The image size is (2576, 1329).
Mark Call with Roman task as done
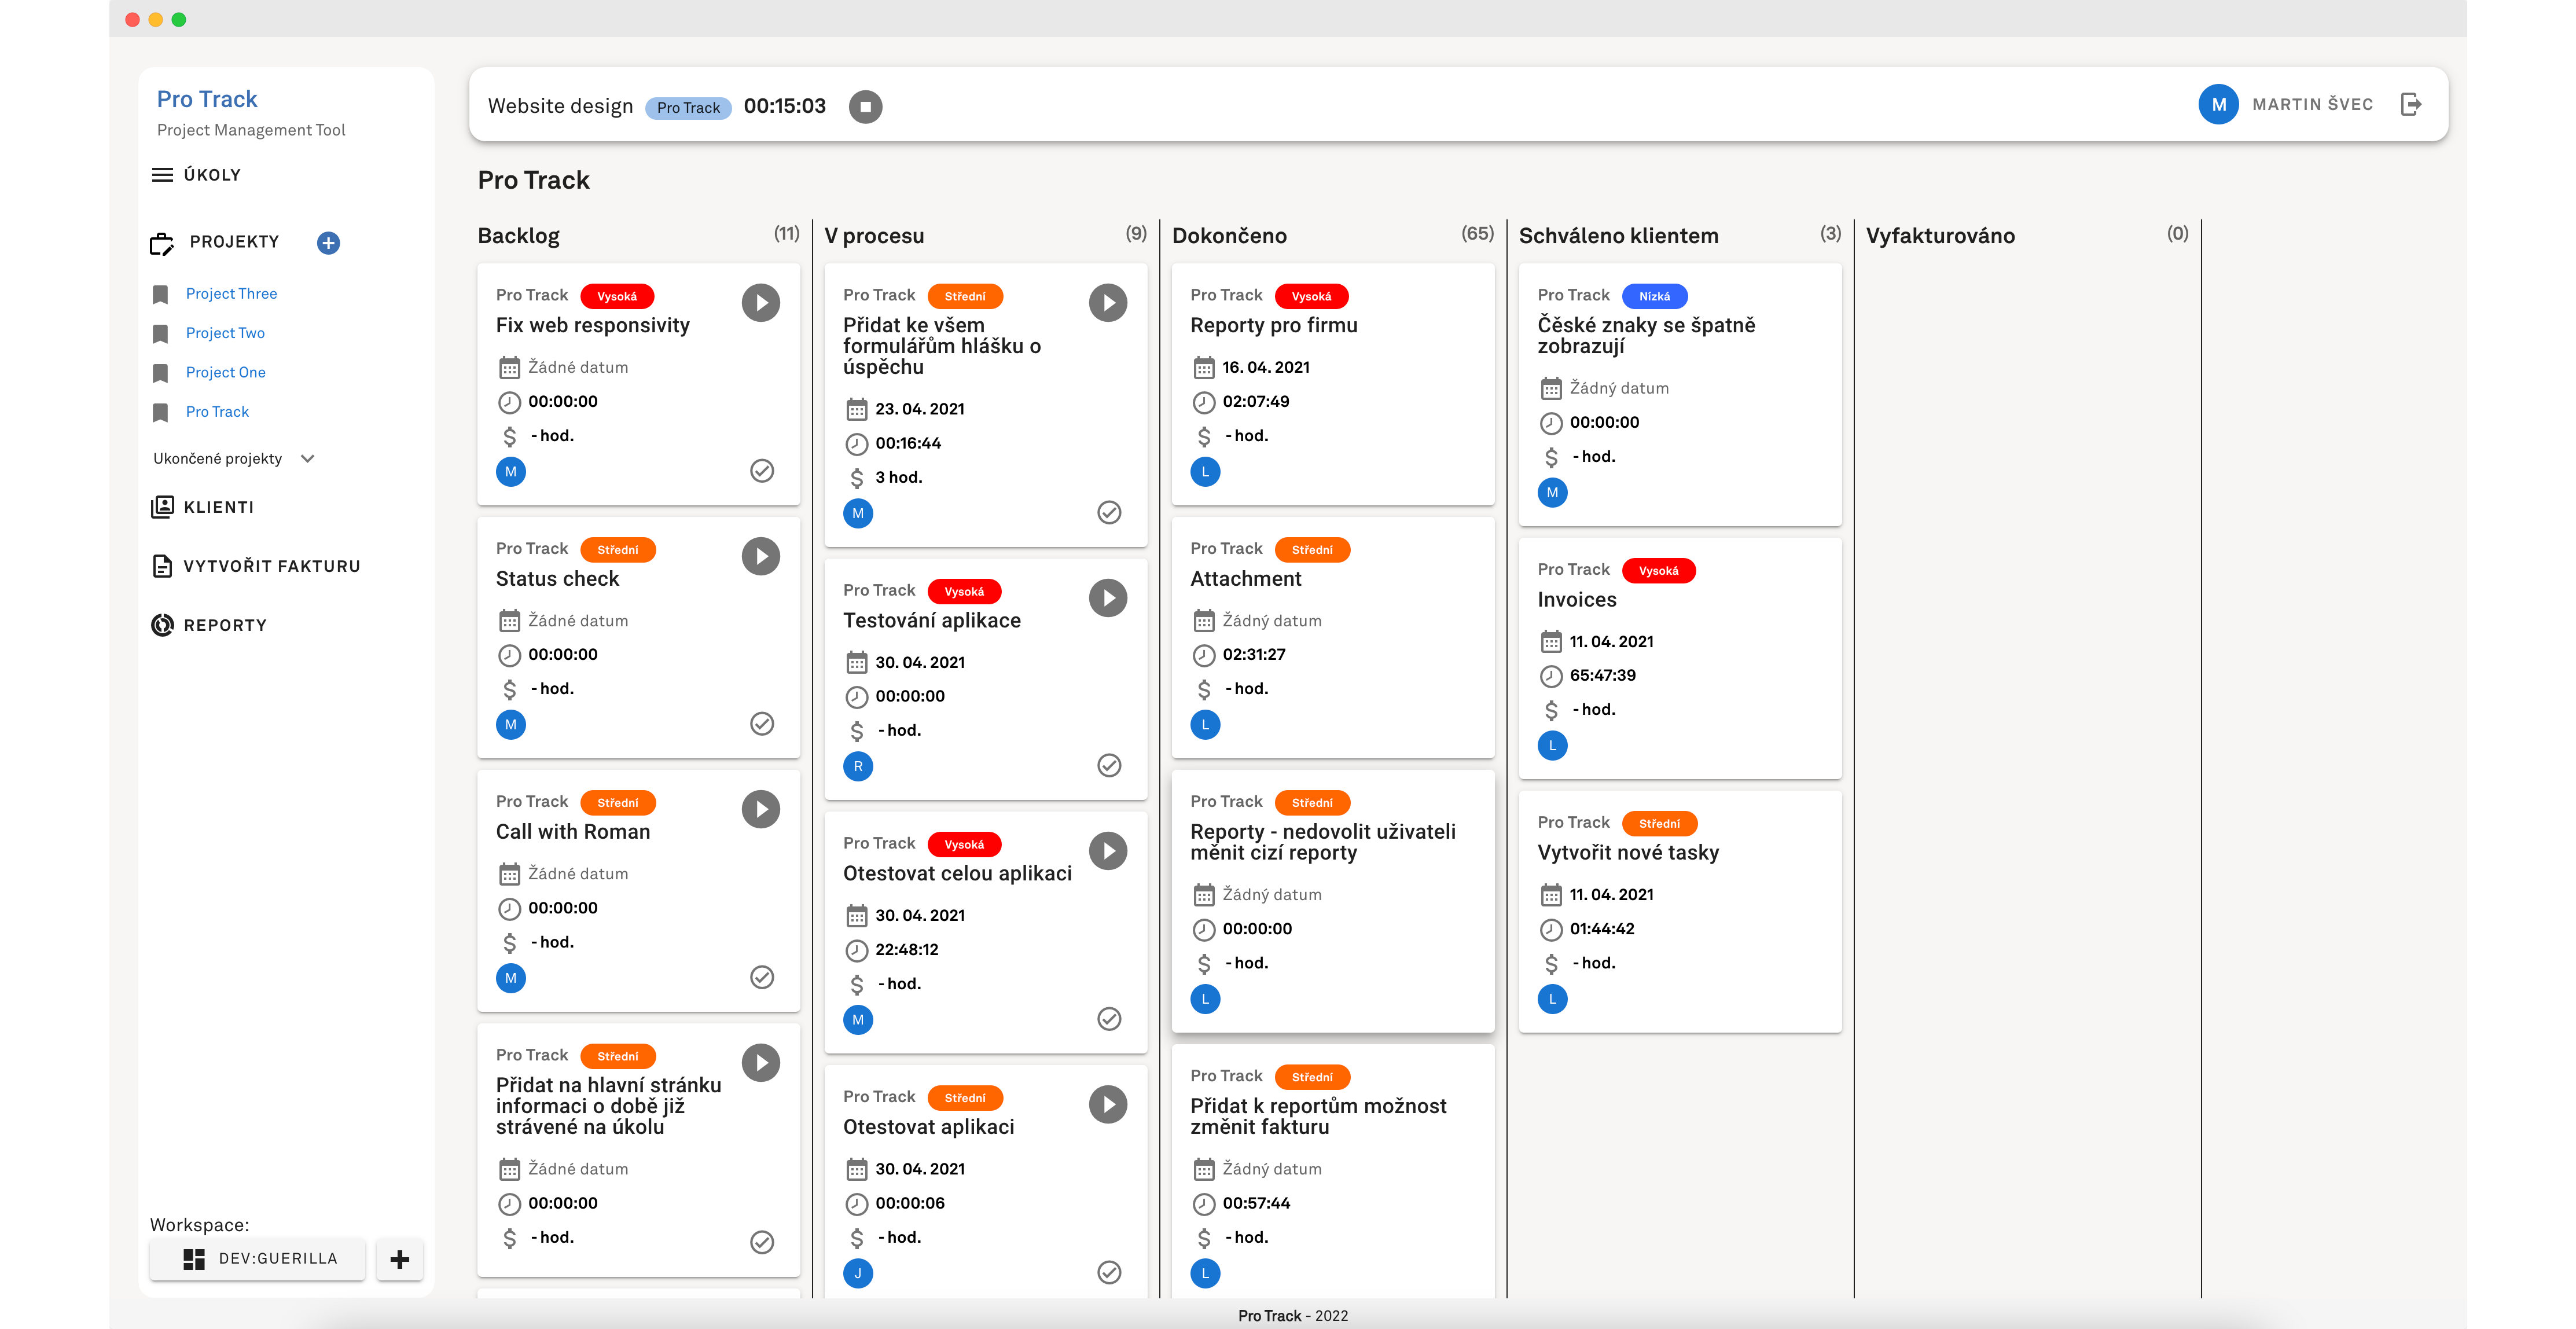pos(761,977)
